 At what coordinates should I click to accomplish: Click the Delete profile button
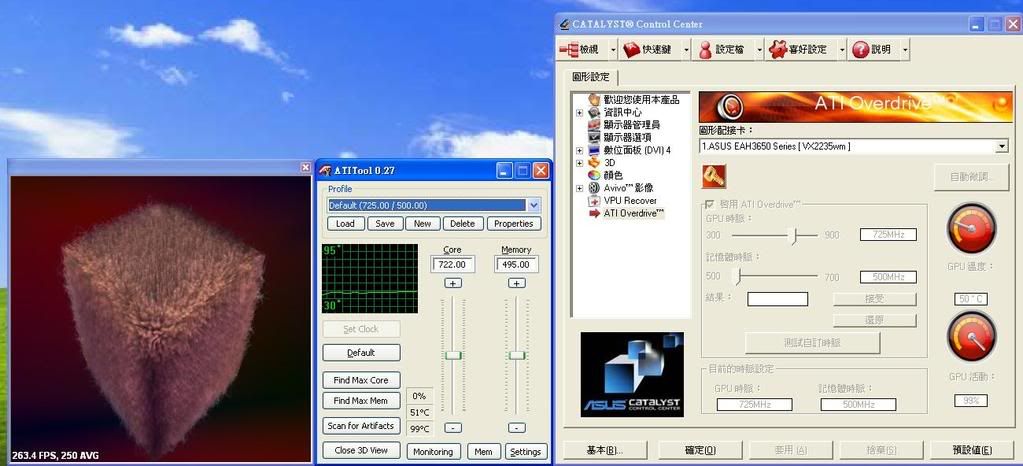click(x=463, y=224)
